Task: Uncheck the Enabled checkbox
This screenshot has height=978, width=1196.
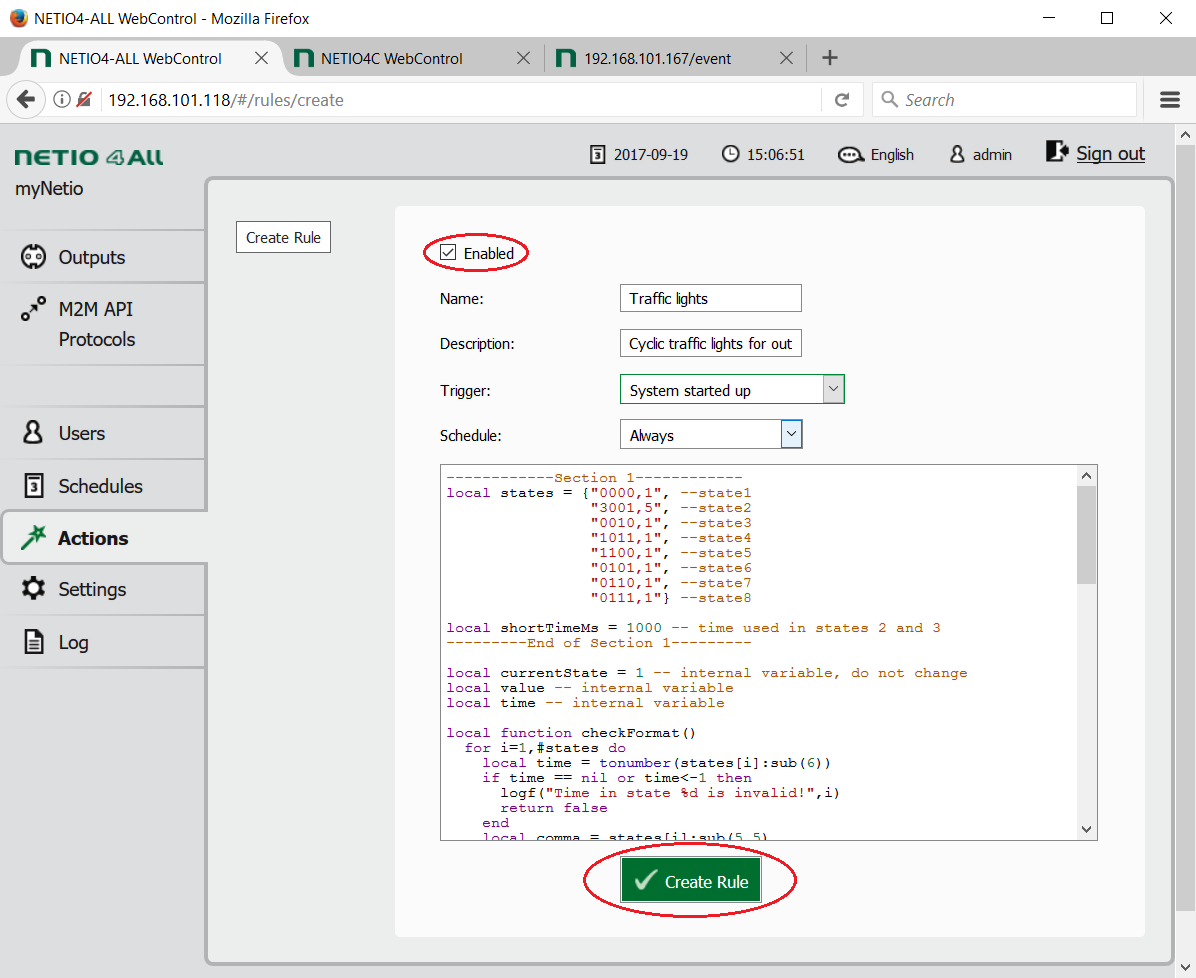Action: [448, 253]
